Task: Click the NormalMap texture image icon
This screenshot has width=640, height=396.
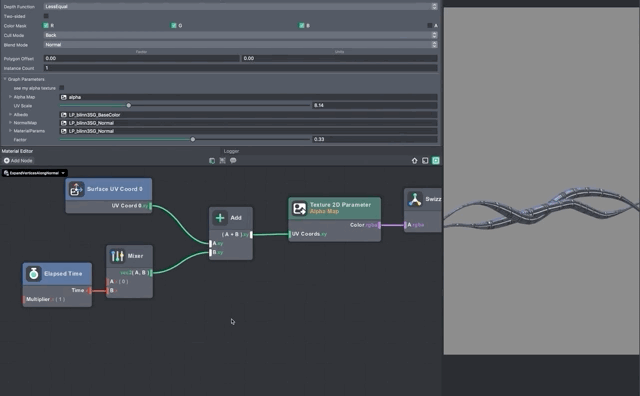Action: (64, 123)
